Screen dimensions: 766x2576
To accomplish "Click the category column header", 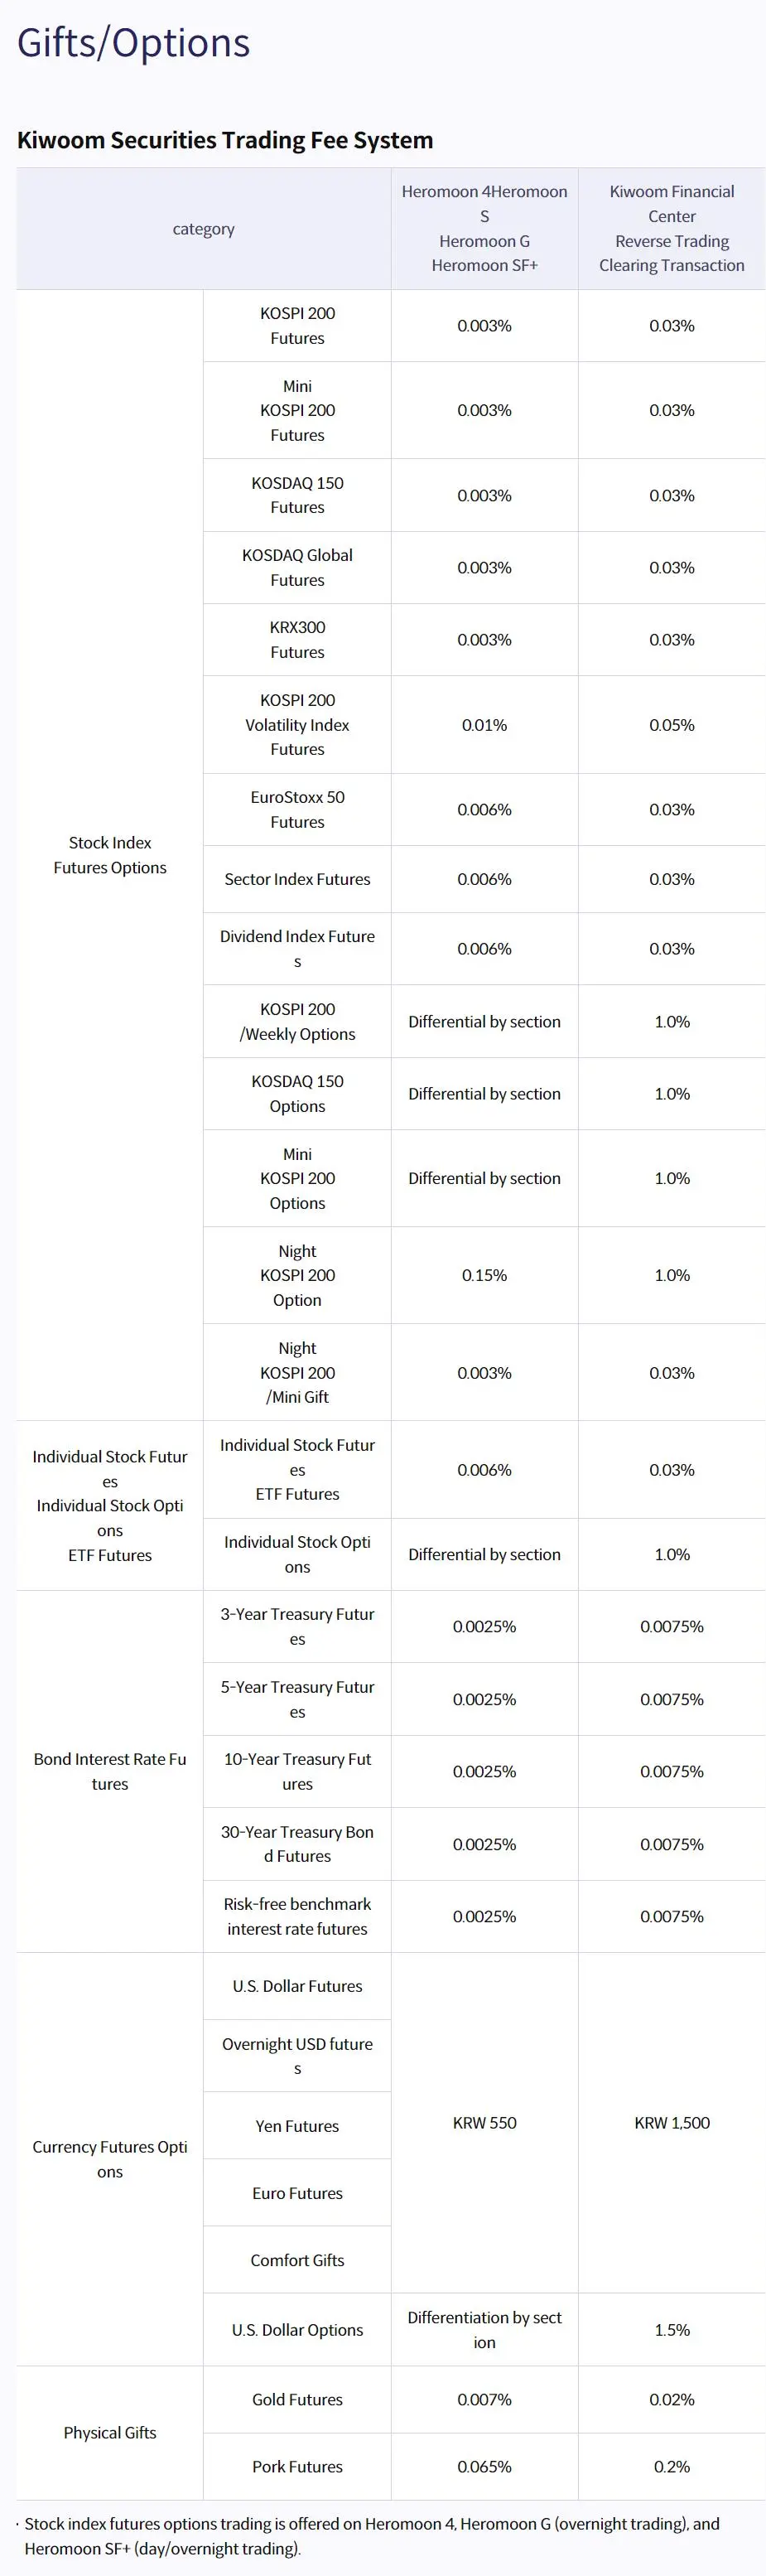I will (x=204, y=229).
